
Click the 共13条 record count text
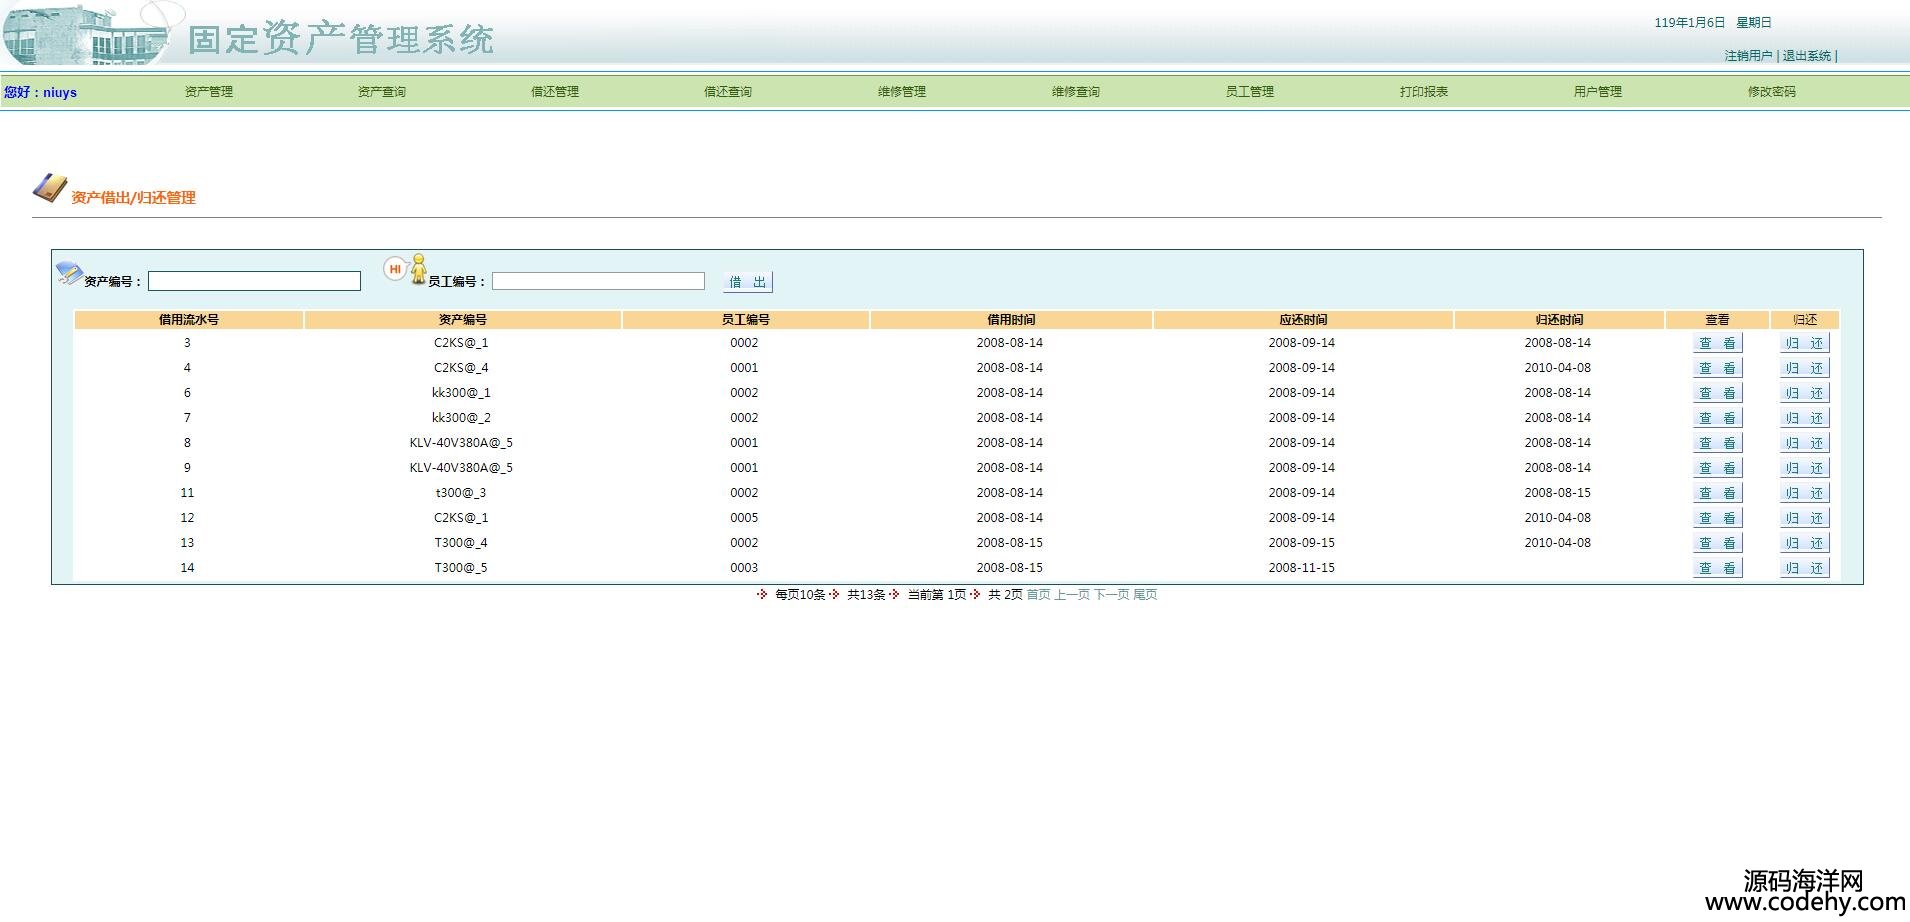click(x=866, y=595)
